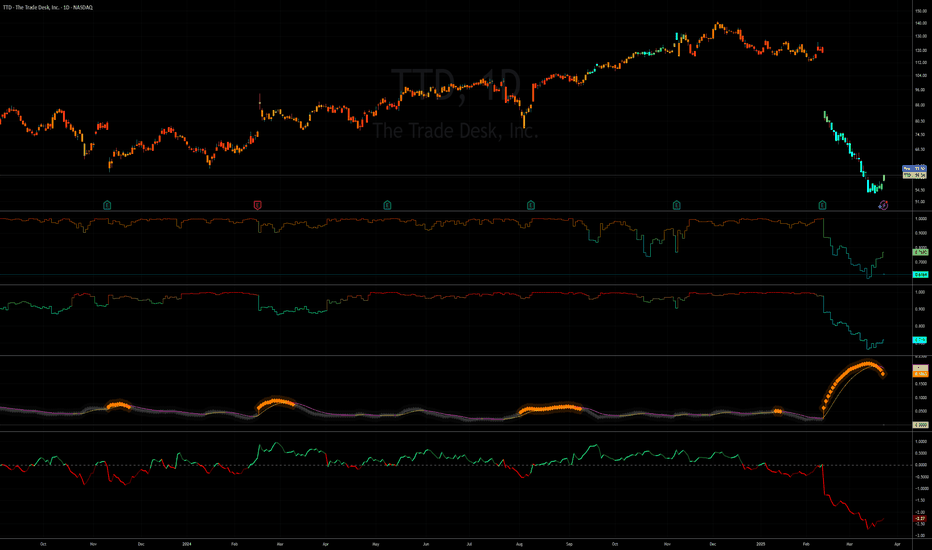The image size is (932, 550).
Task: Open the August 2024 earnings marker
Action: [x=531, y=205]
